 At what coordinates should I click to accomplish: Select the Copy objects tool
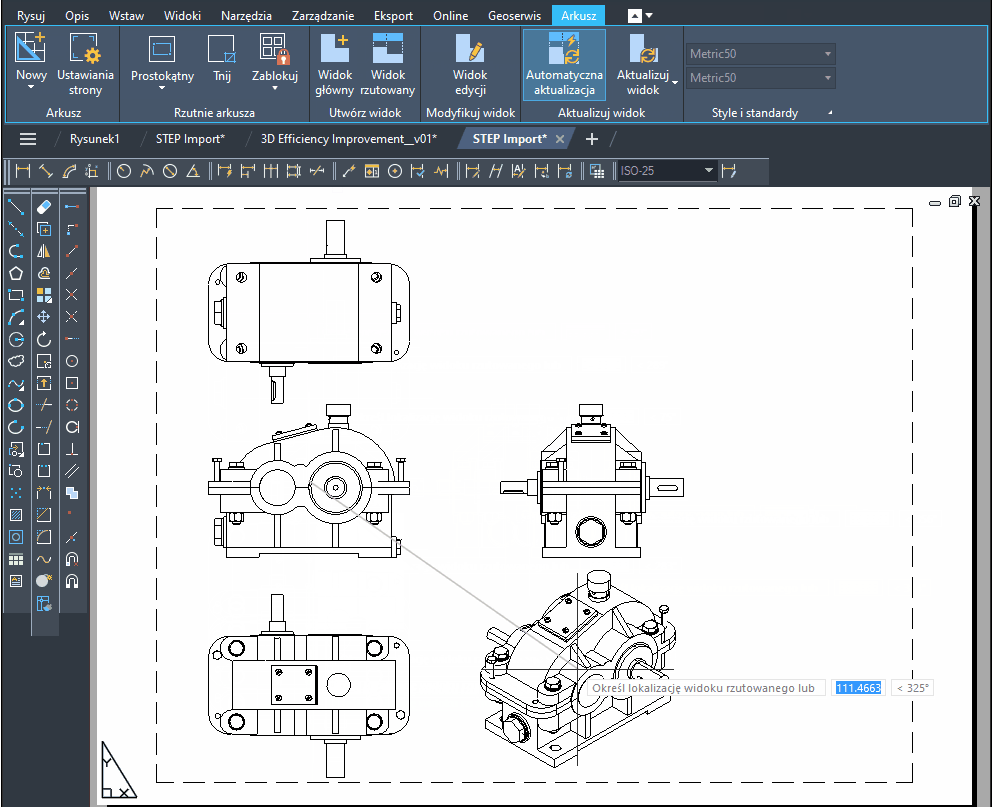[x=44, y=229]
